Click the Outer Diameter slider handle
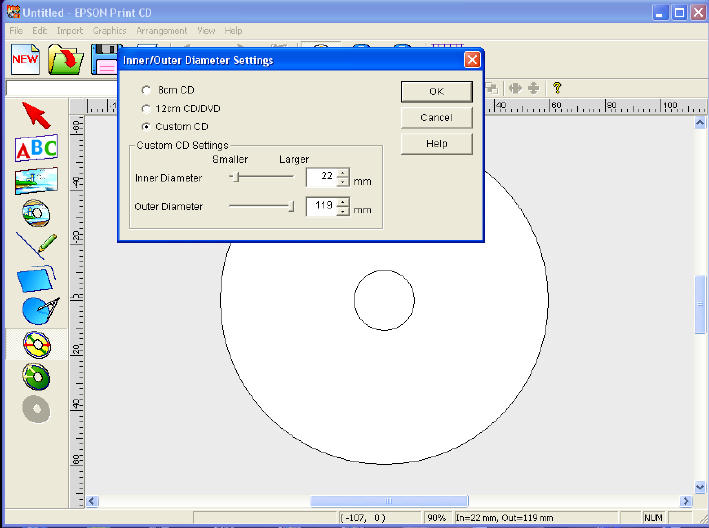Image resolution: width=709 pixels, height=528 pixels. pyautogui.click(x=292, y=206)
